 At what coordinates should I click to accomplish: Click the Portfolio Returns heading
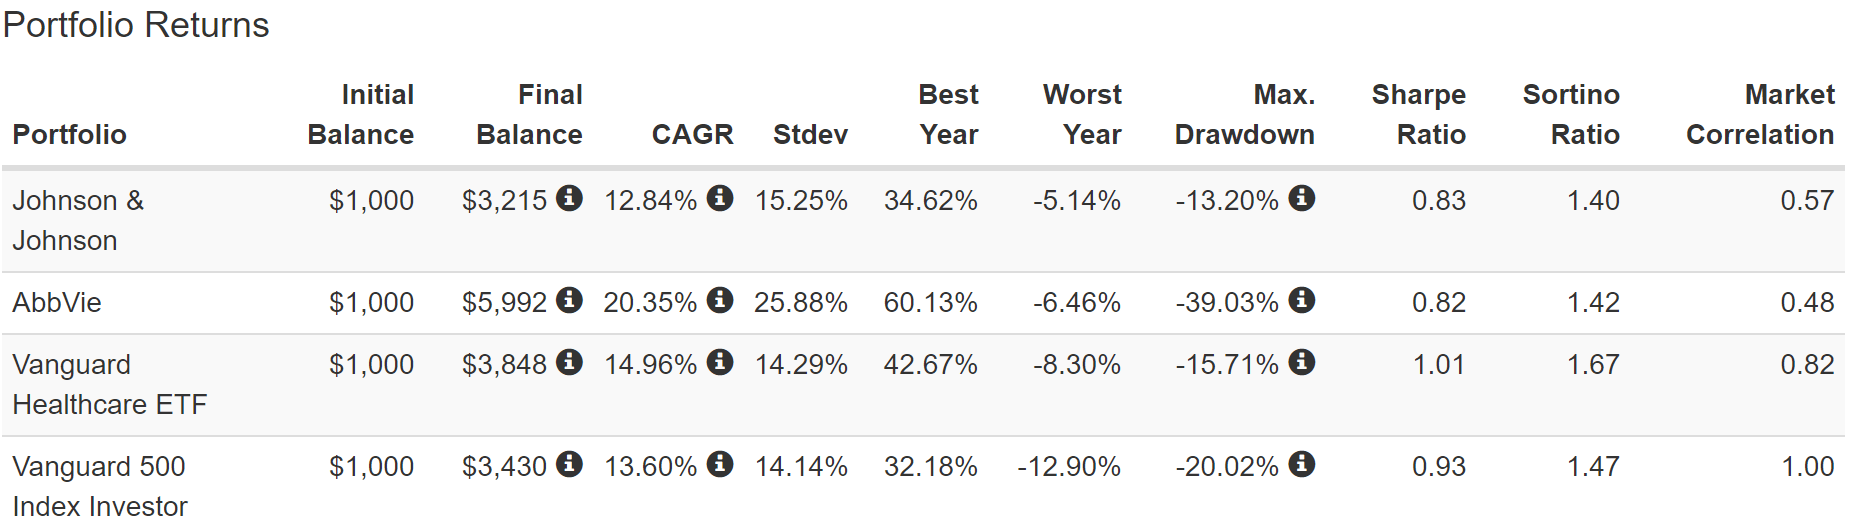pos(136,25)
